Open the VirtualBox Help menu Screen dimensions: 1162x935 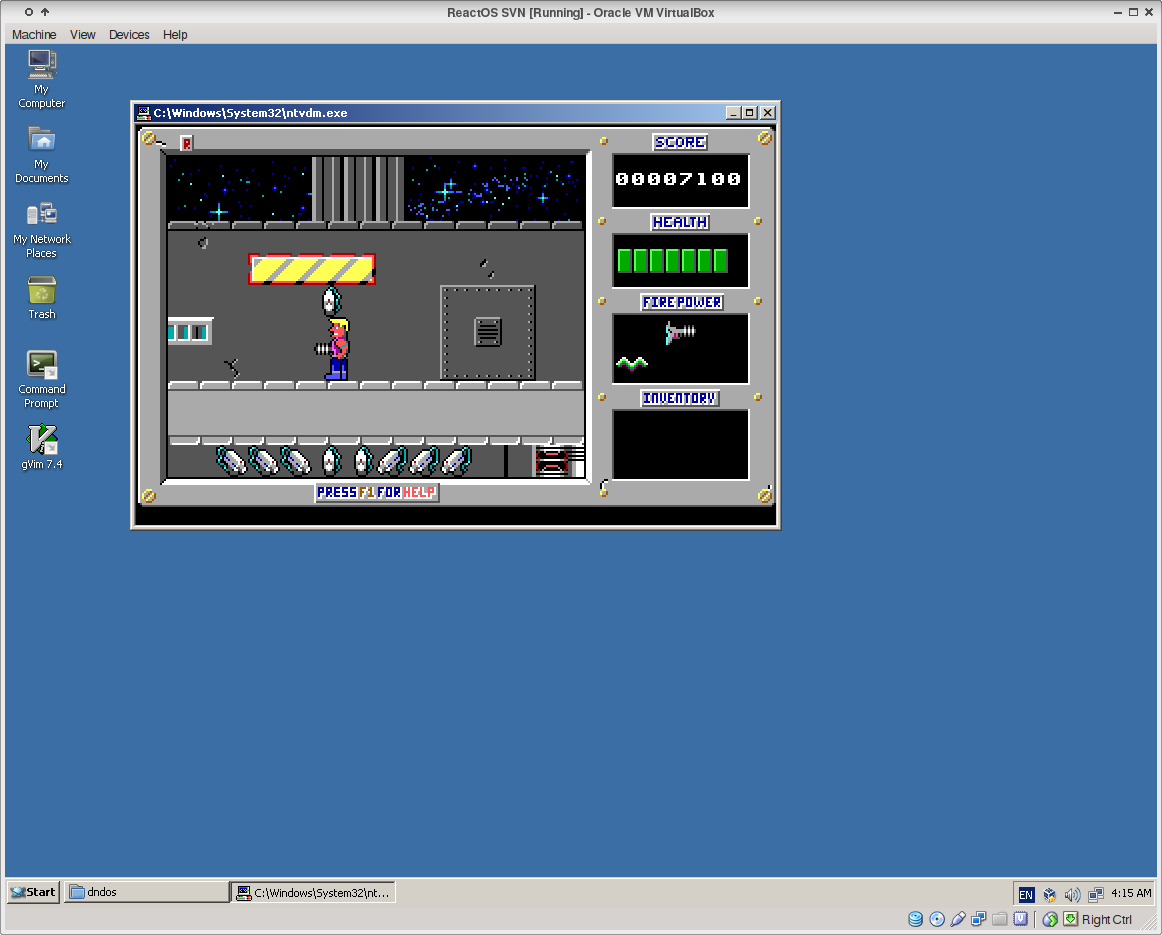(175, 35)
